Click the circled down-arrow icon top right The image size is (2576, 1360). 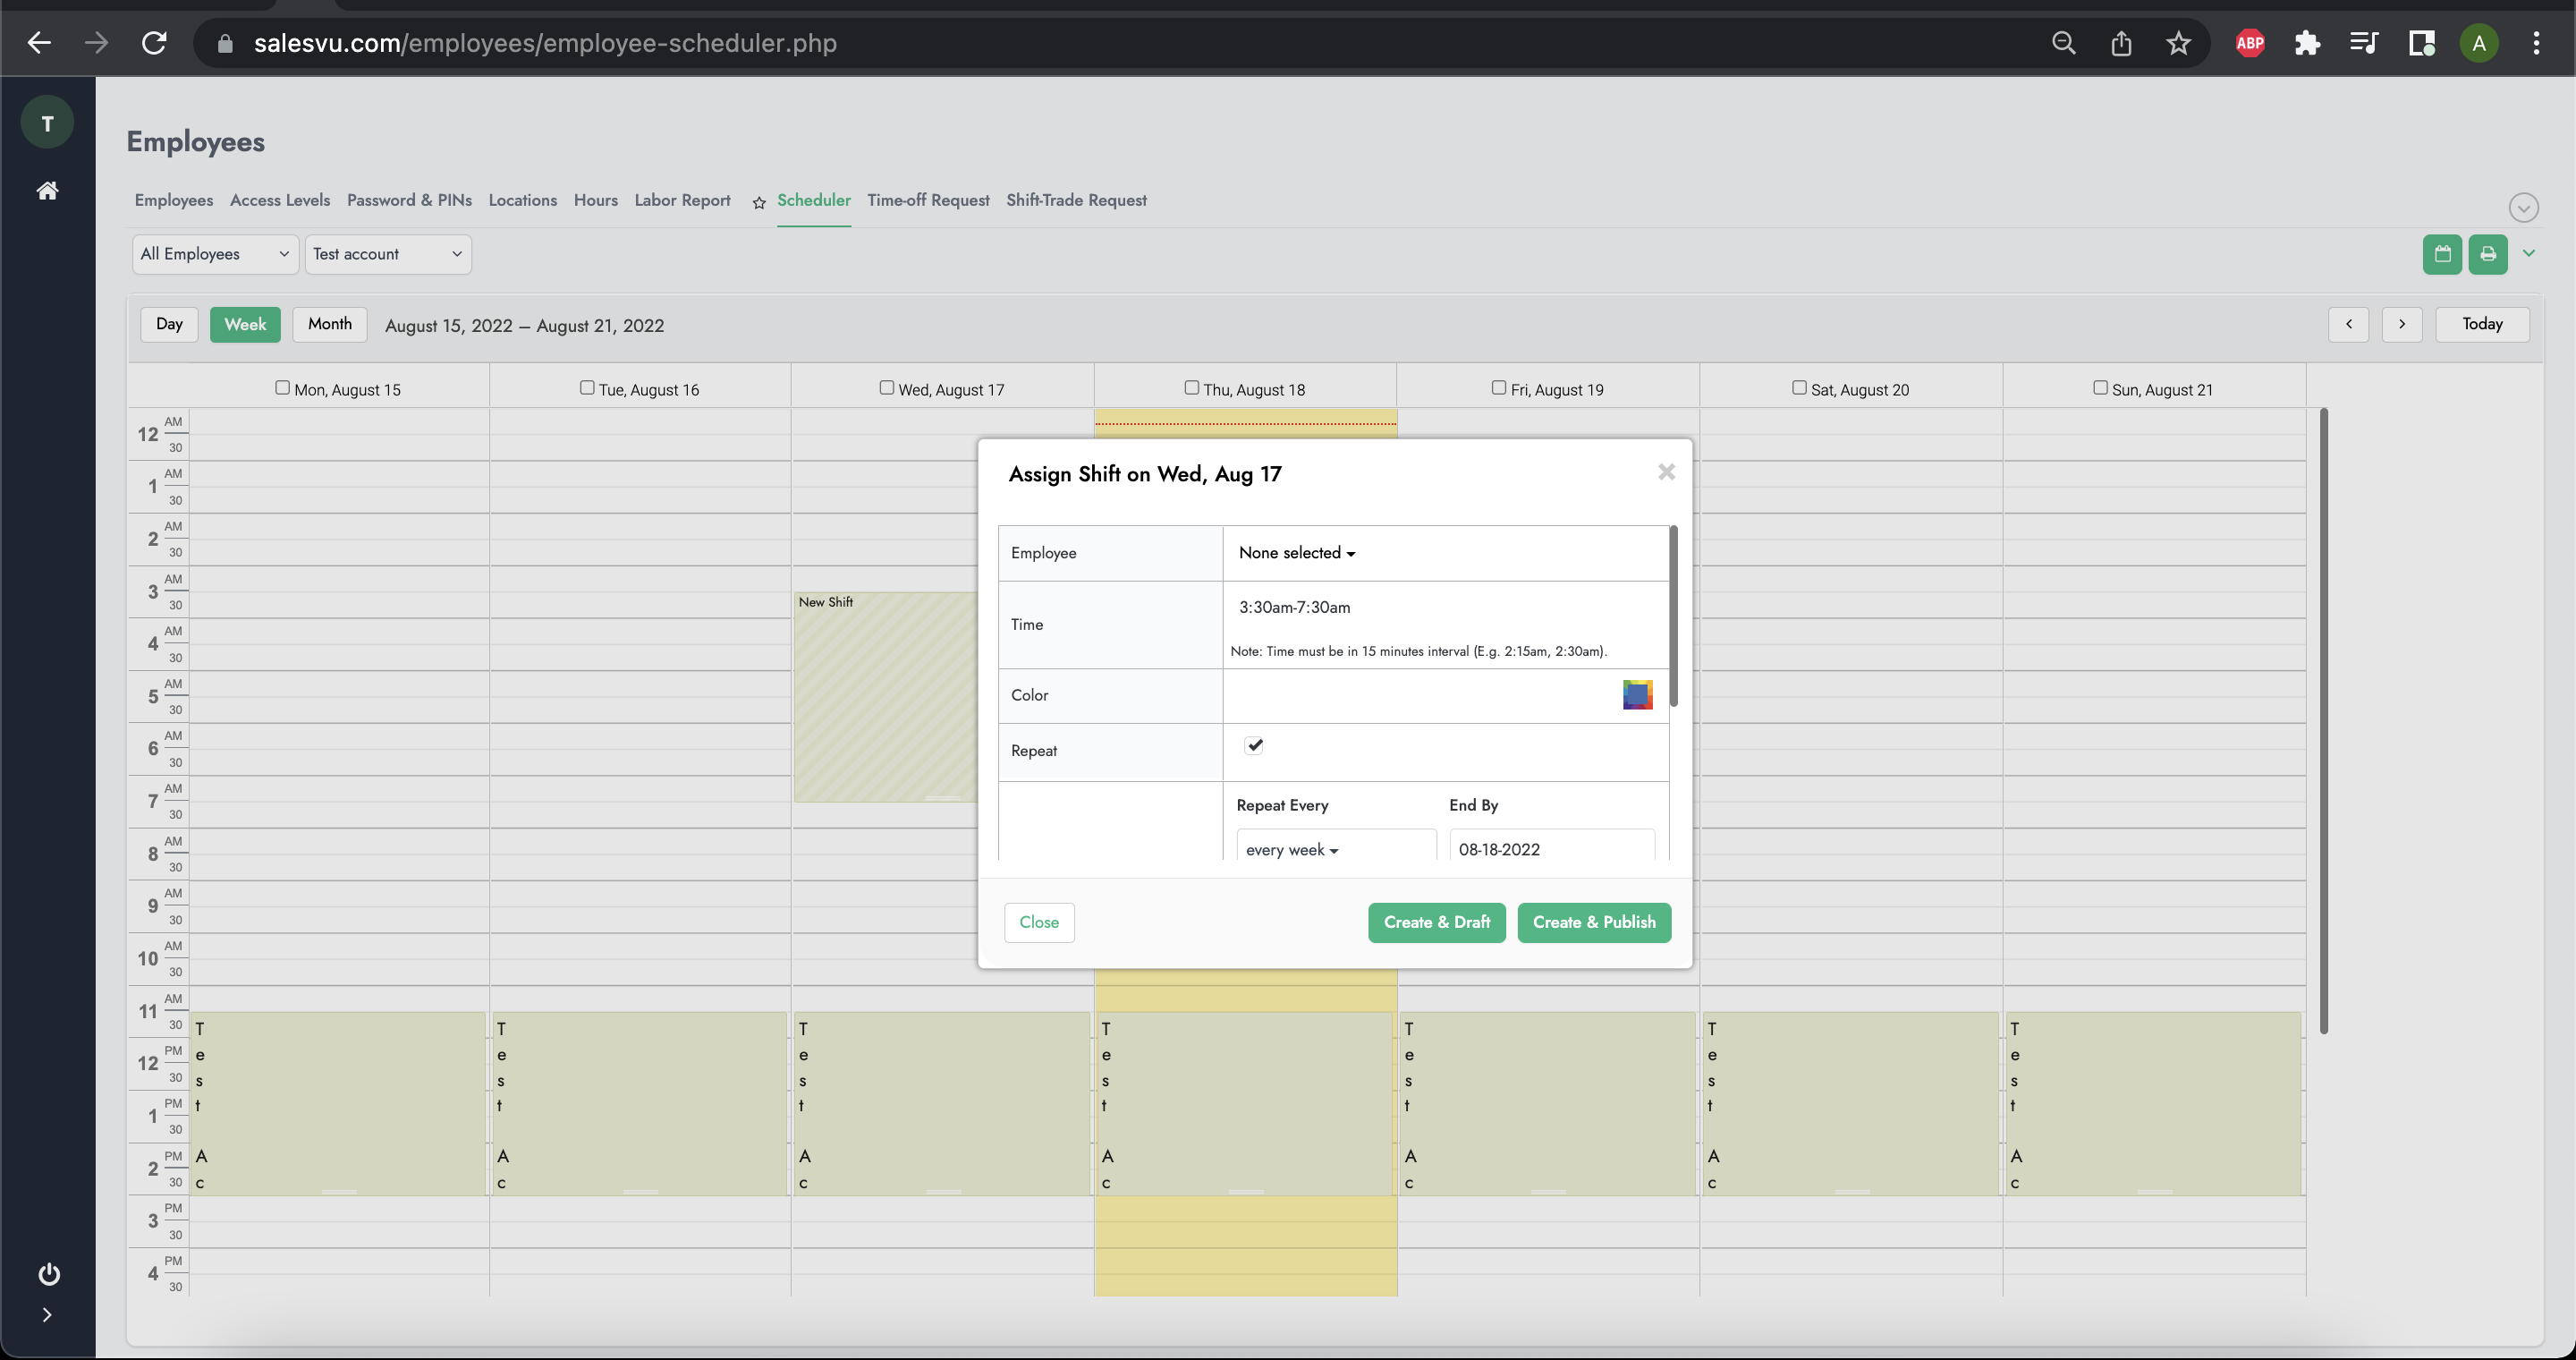(2523, 207)
